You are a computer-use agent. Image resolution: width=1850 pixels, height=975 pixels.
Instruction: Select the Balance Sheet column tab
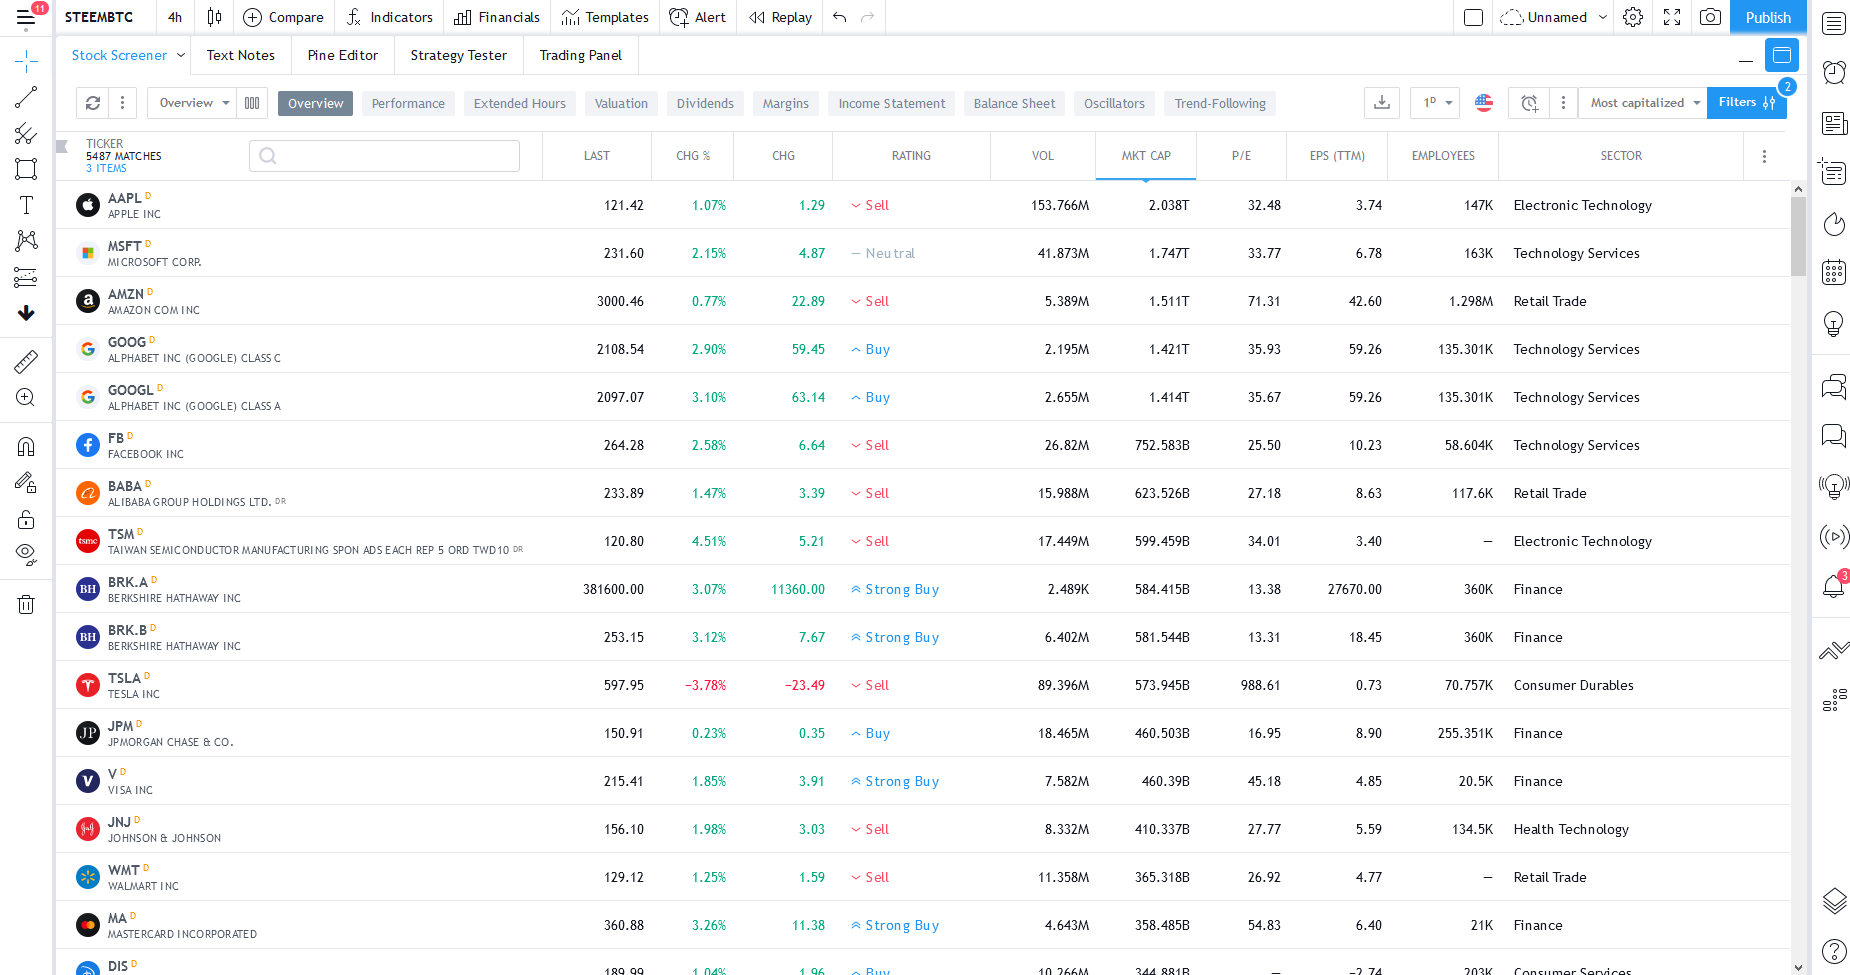click(x=1014, y=103)
